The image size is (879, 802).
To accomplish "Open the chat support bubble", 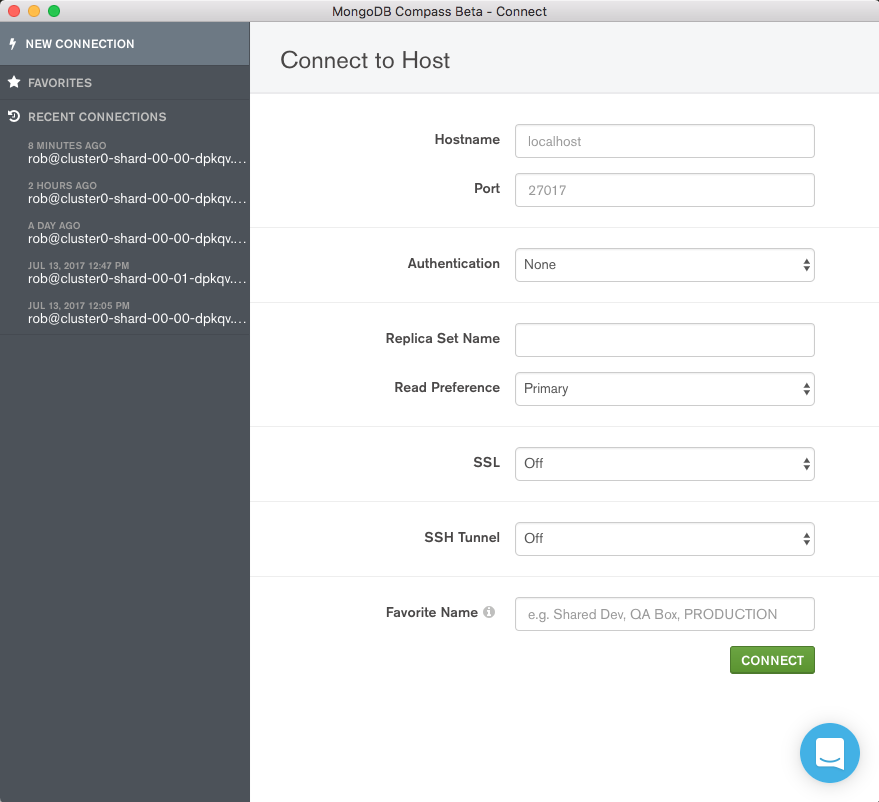I will pyautogui.click(x=830, y=753).
